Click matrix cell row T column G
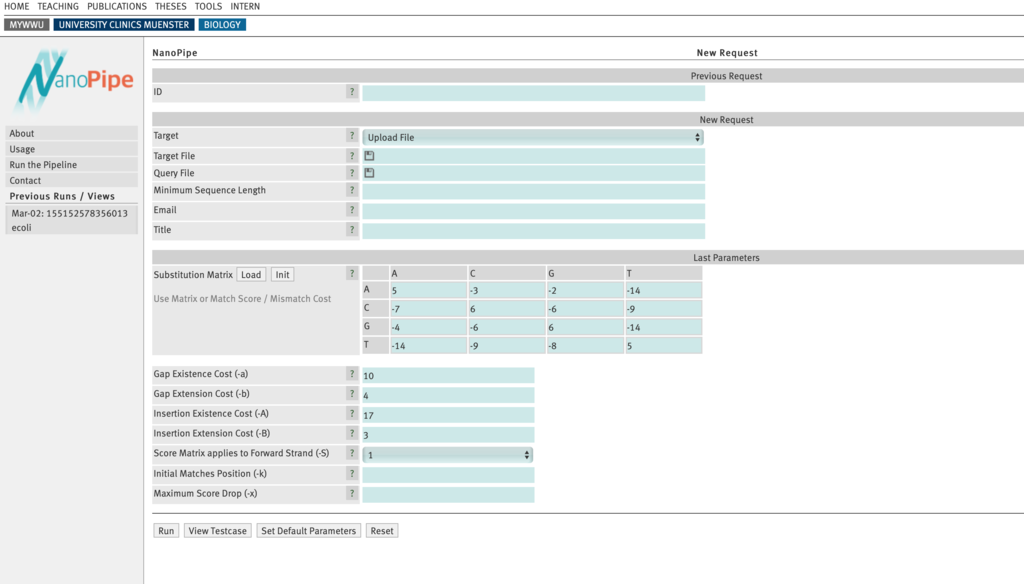 (x=585, y=346)
